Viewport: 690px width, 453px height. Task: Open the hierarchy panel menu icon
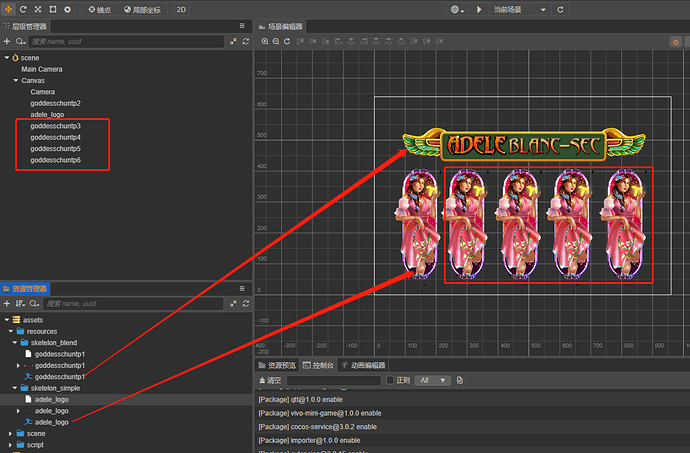pyautogui.click(x=242, y=26)
